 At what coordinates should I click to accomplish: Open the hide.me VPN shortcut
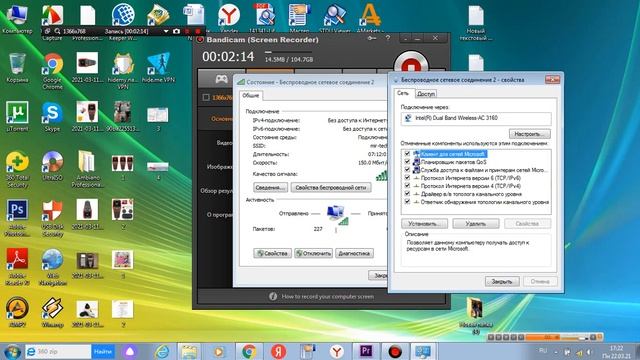[x=158, y=68]
